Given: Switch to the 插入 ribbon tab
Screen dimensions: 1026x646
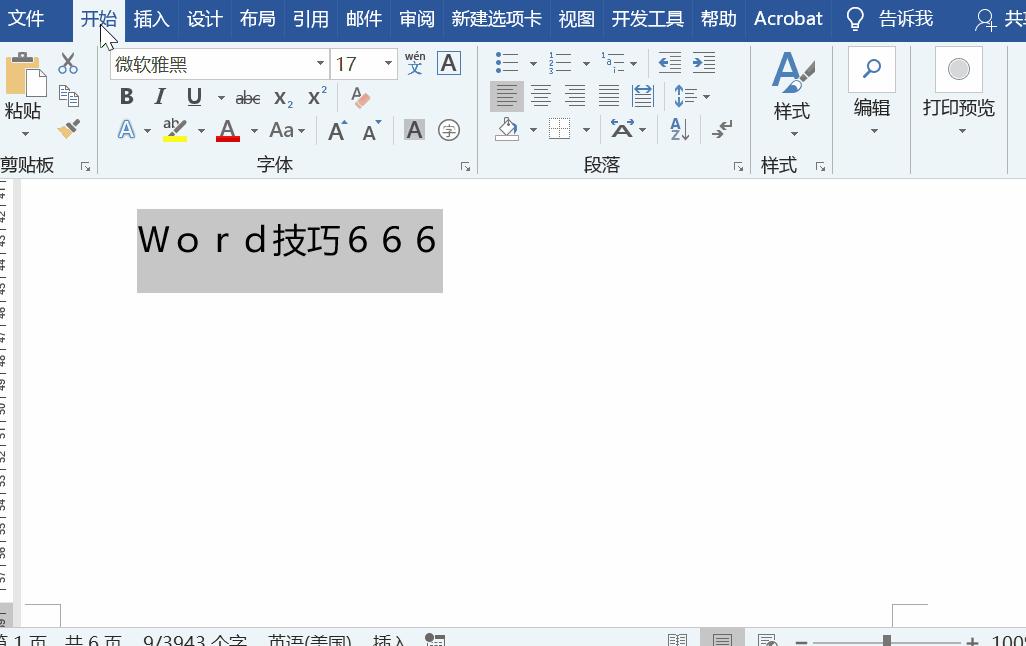Looking at the screenshot, I should pyautogui.click(x=151, y=18).
